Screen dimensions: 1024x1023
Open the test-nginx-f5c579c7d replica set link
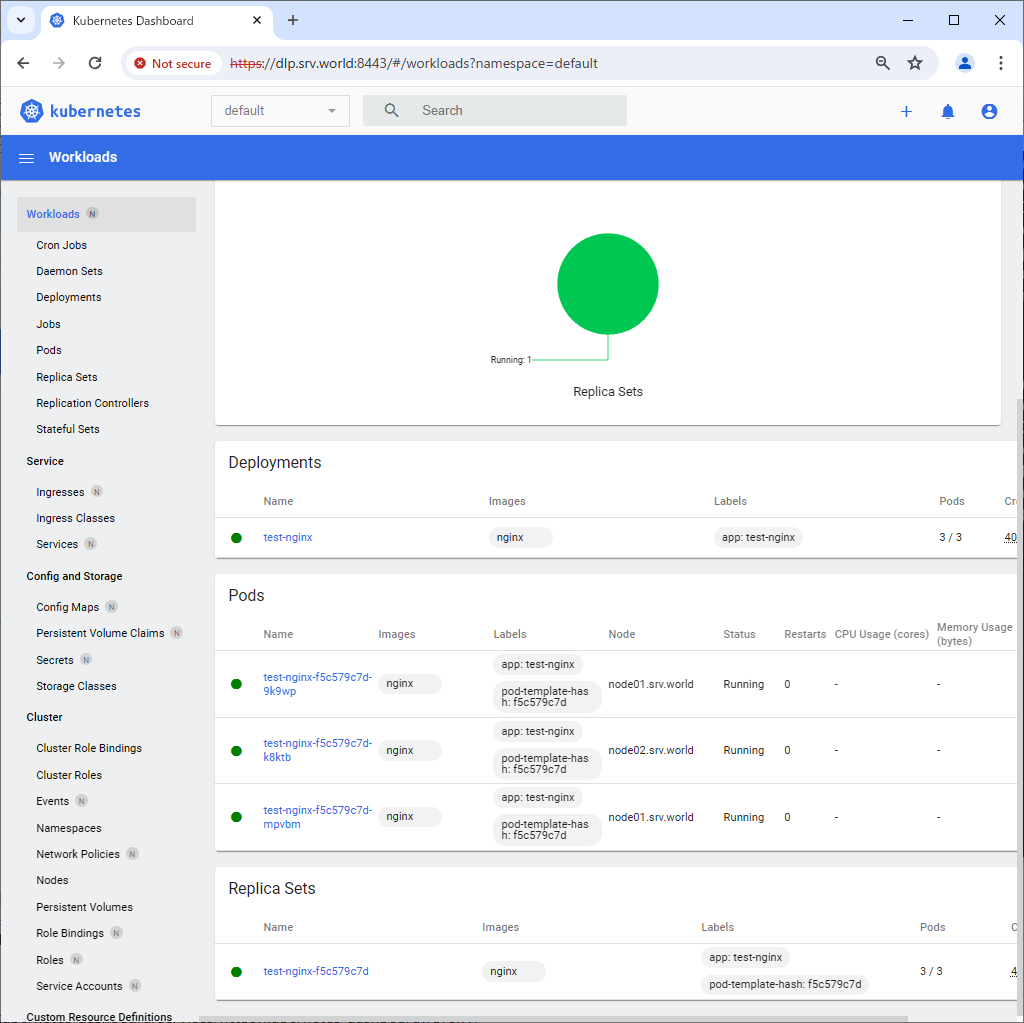point(316,971)
